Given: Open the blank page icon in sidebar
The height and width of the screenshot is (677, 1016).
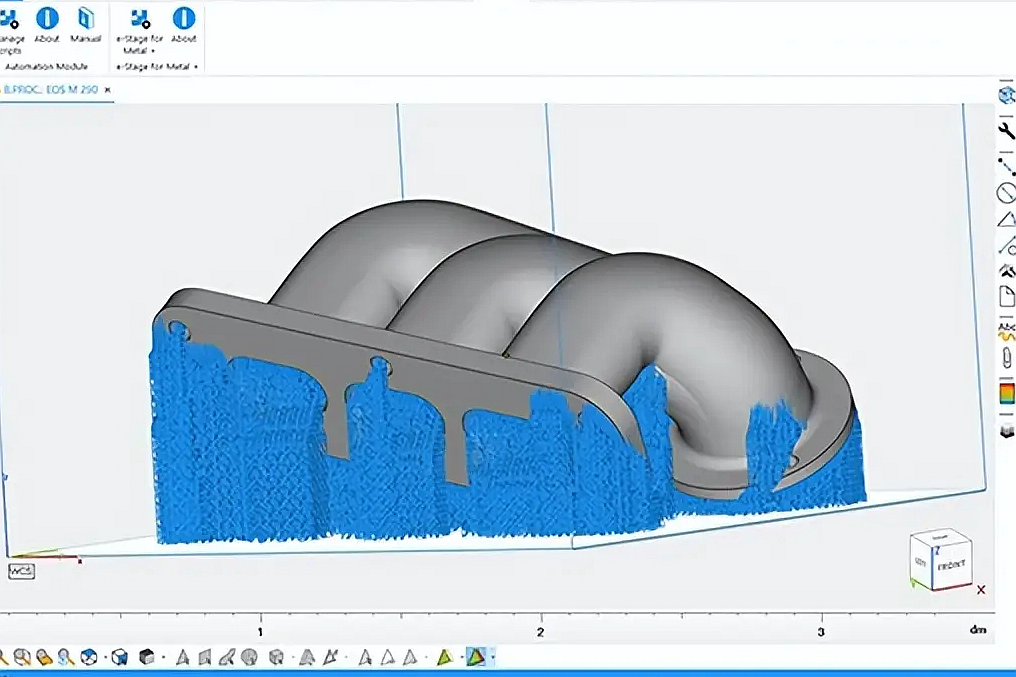Looking at the screenshot, I should tap(1006, 297).
